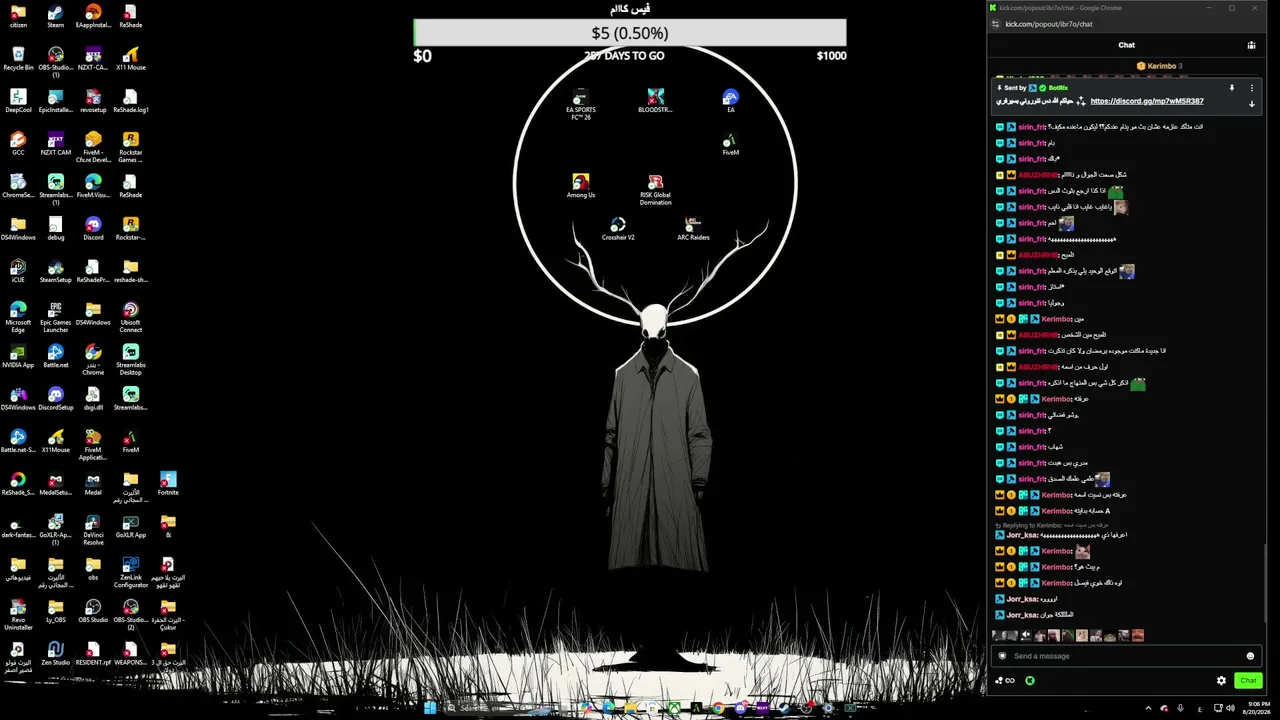The height and width of the screenshot is (720, 1280).
Task: Open the Recycle Bin
Action: tap(18, 59)
